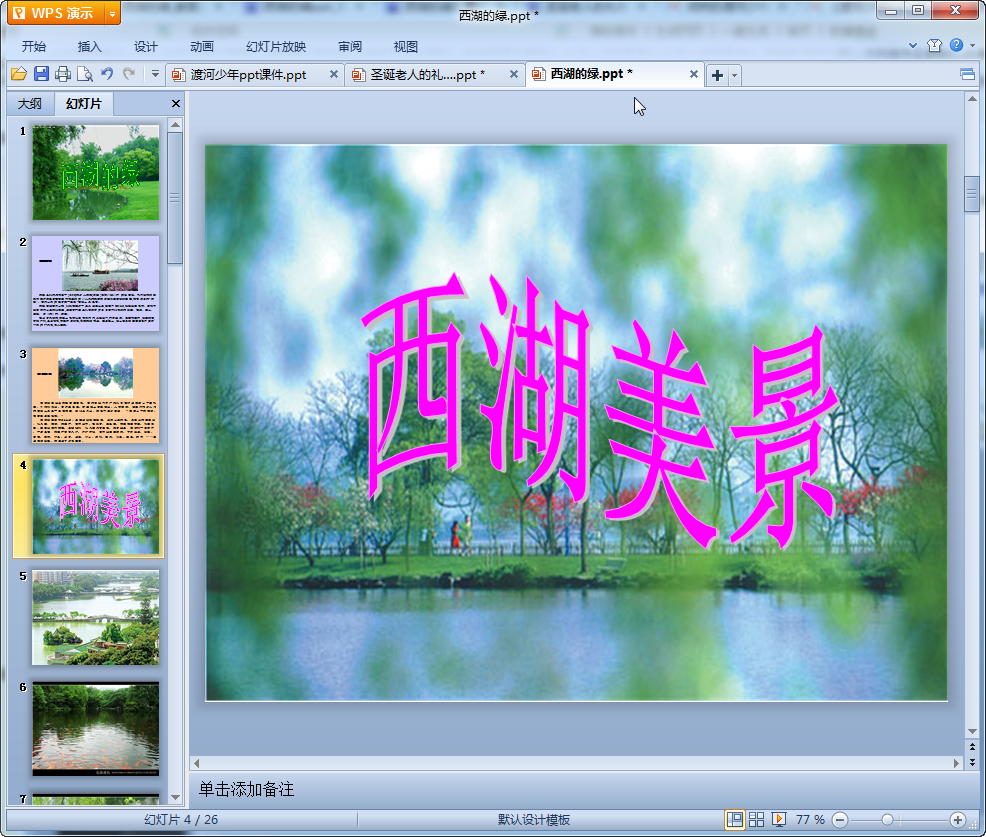Switch to the 大纲 outline tab

pyautogui.click(x=30, y=104)
